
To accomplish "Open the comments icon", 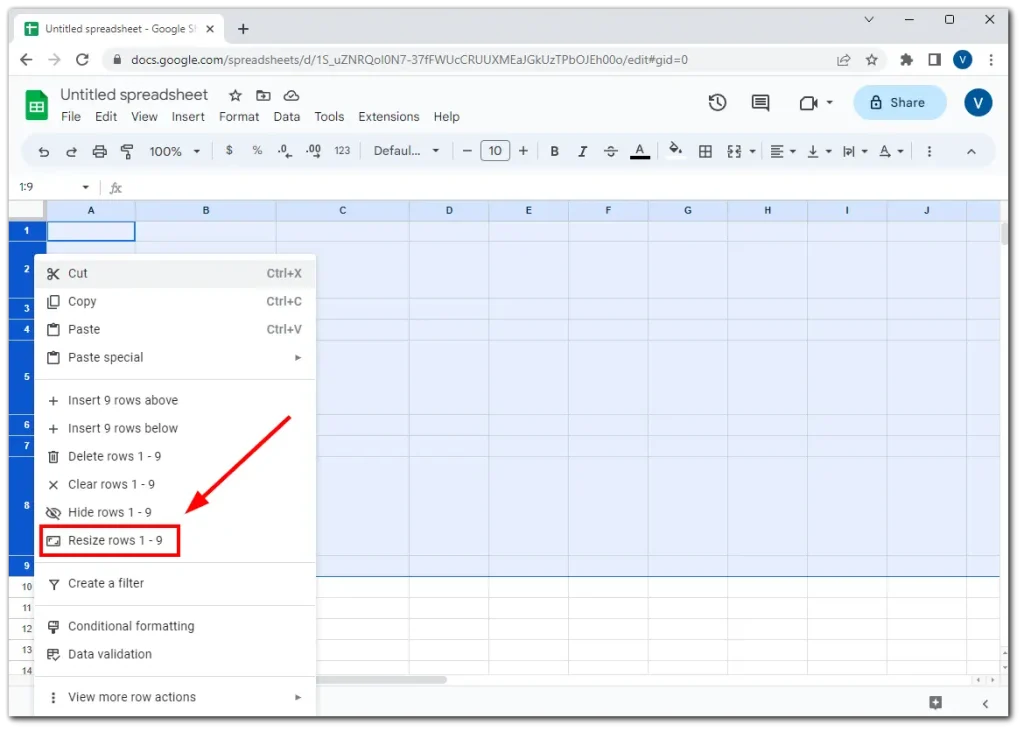I will 760,103.
